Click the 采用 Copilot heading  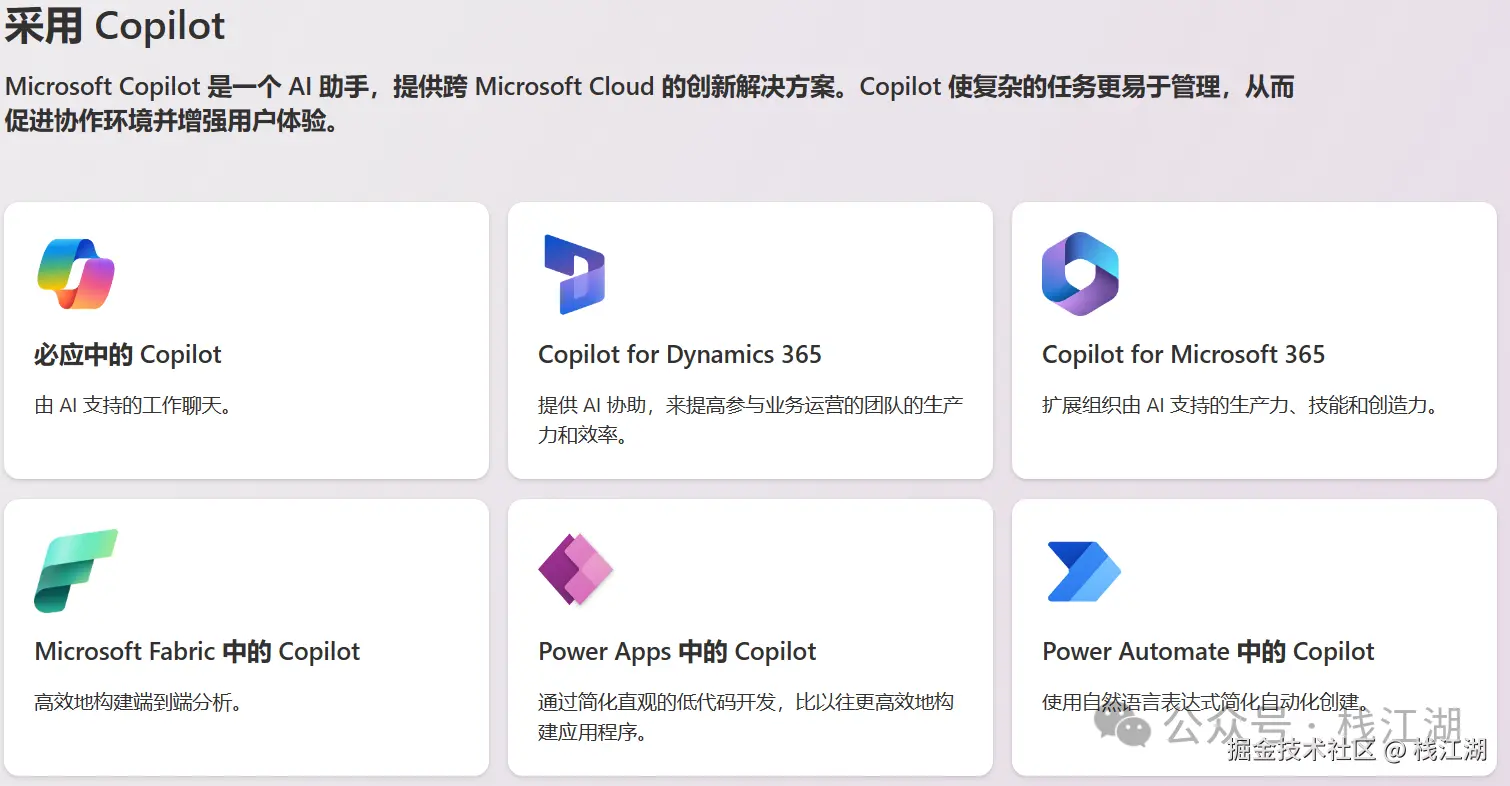pyautogui.click(x=115, y=26)
